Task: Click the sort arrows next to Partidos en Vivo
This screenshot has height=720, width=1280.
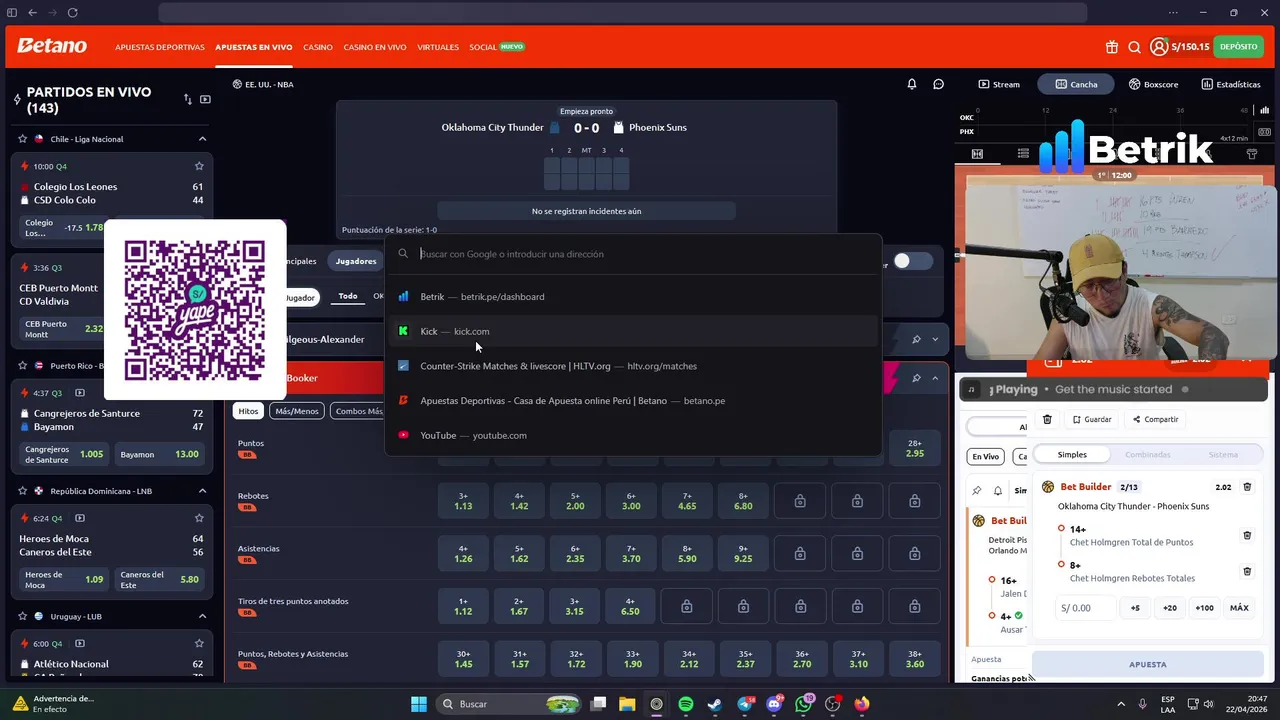Action: pyautogui.click(x=187, y=99)
